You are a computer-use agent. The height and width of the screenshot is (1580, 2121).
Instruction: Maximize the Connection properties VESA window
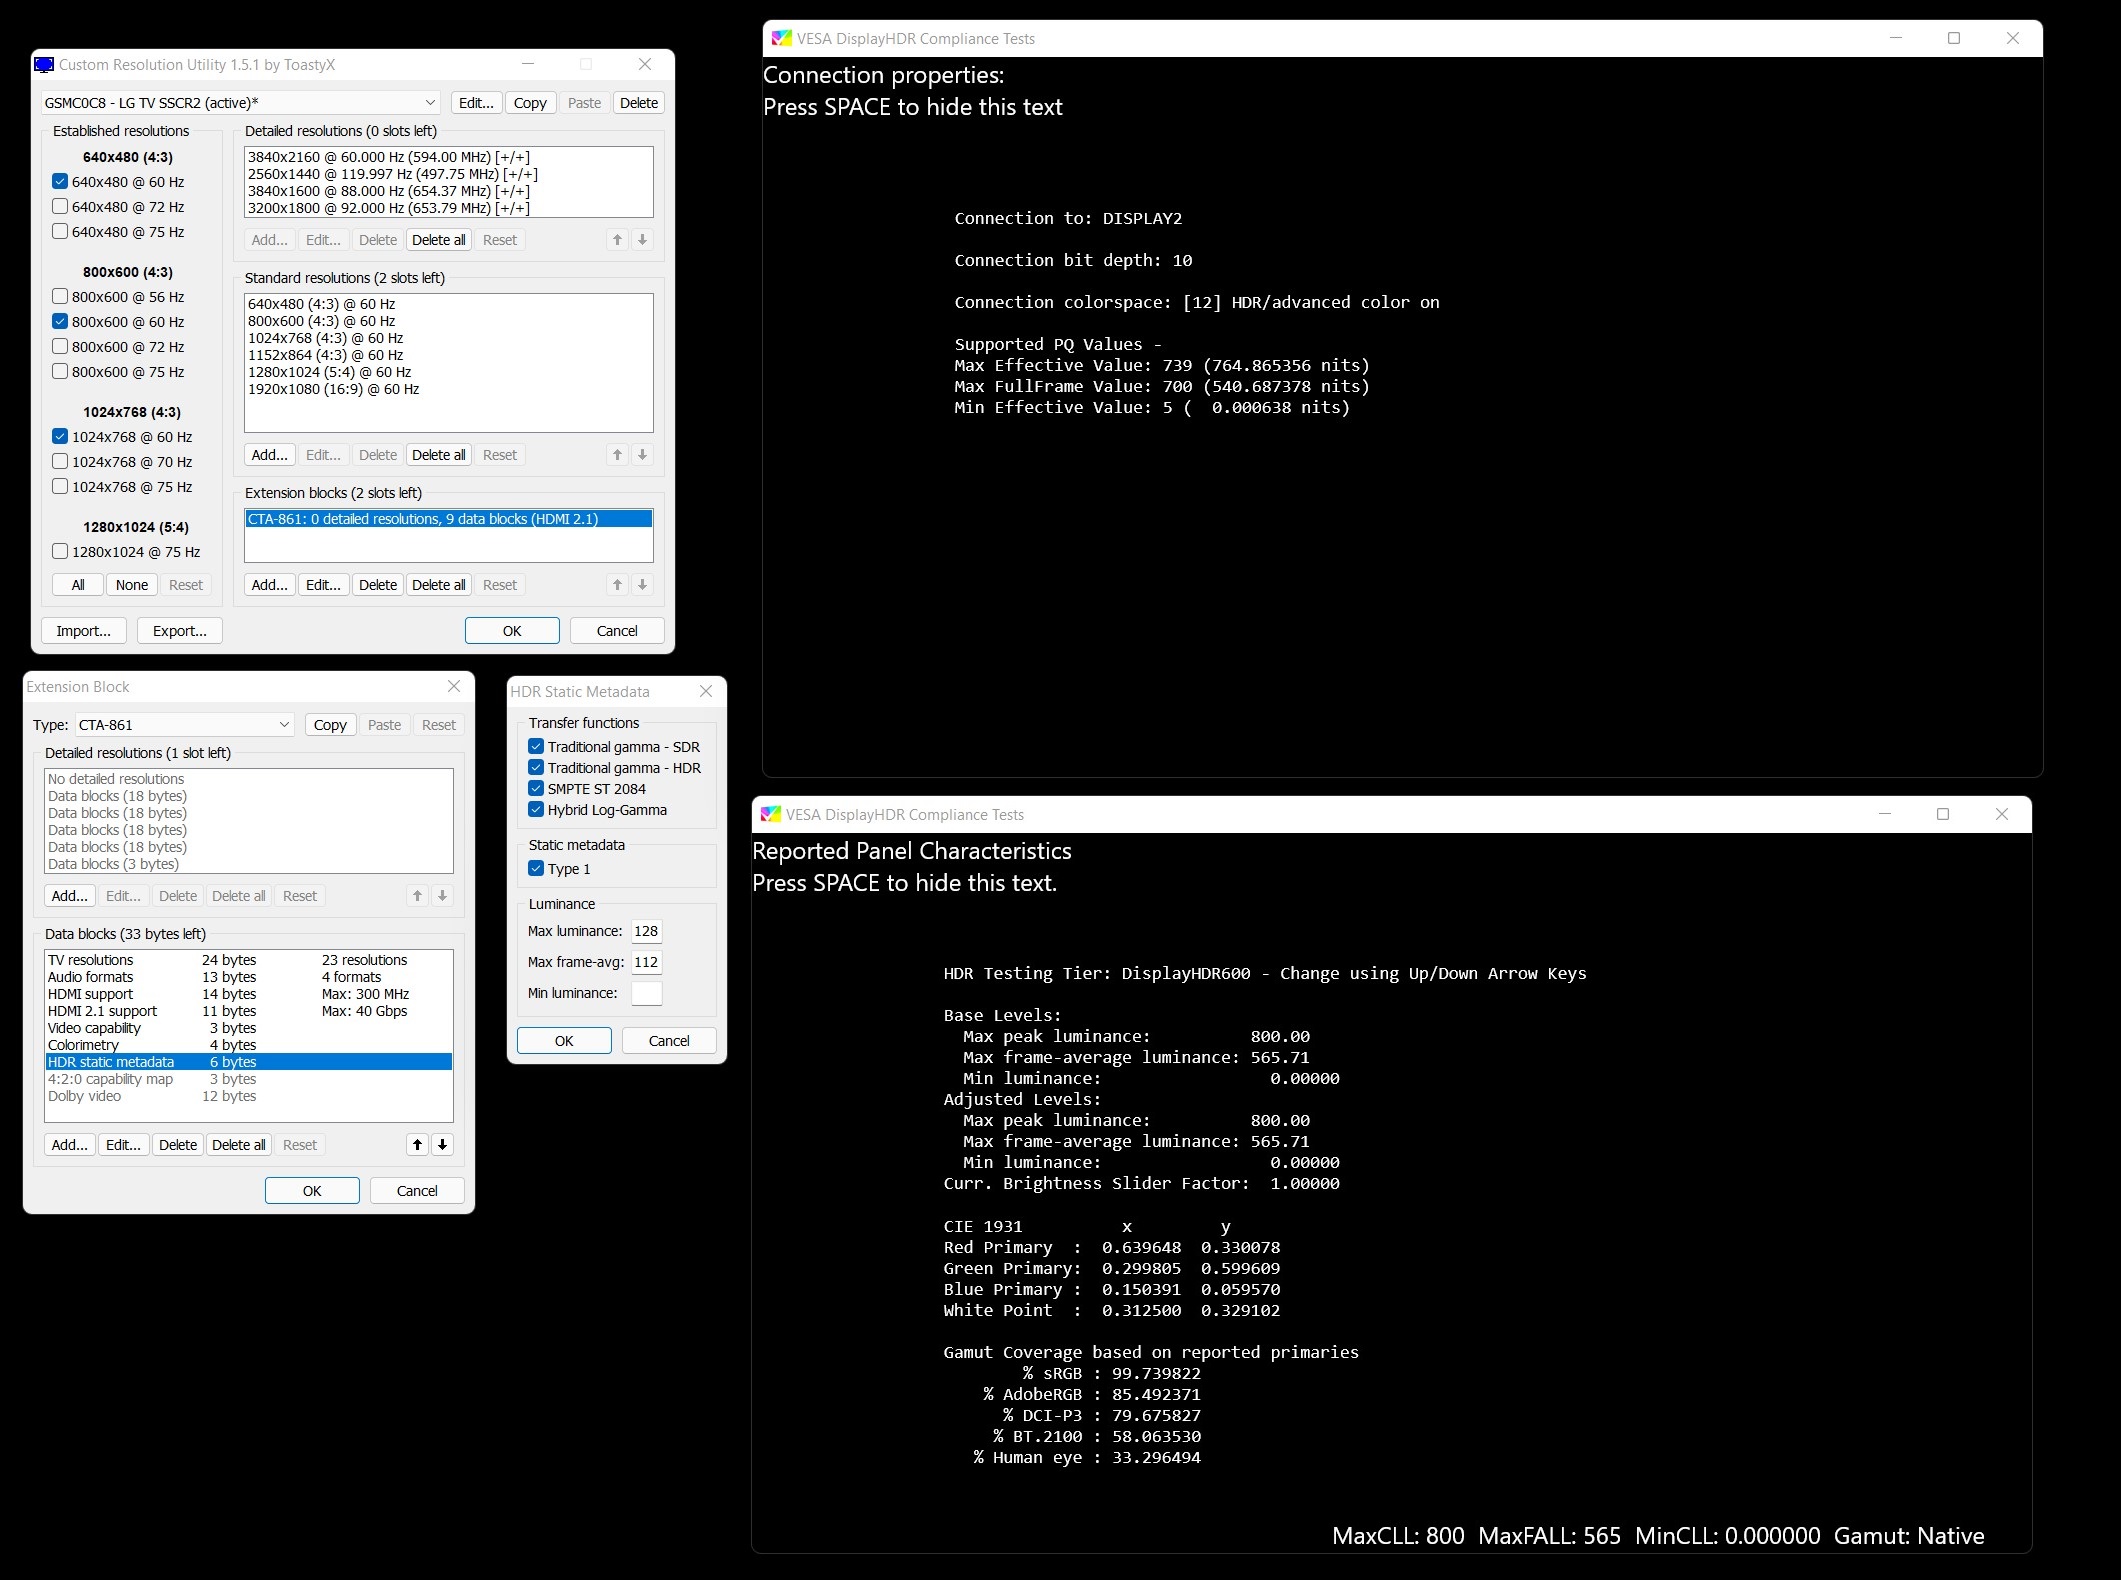click(1953, 38)
